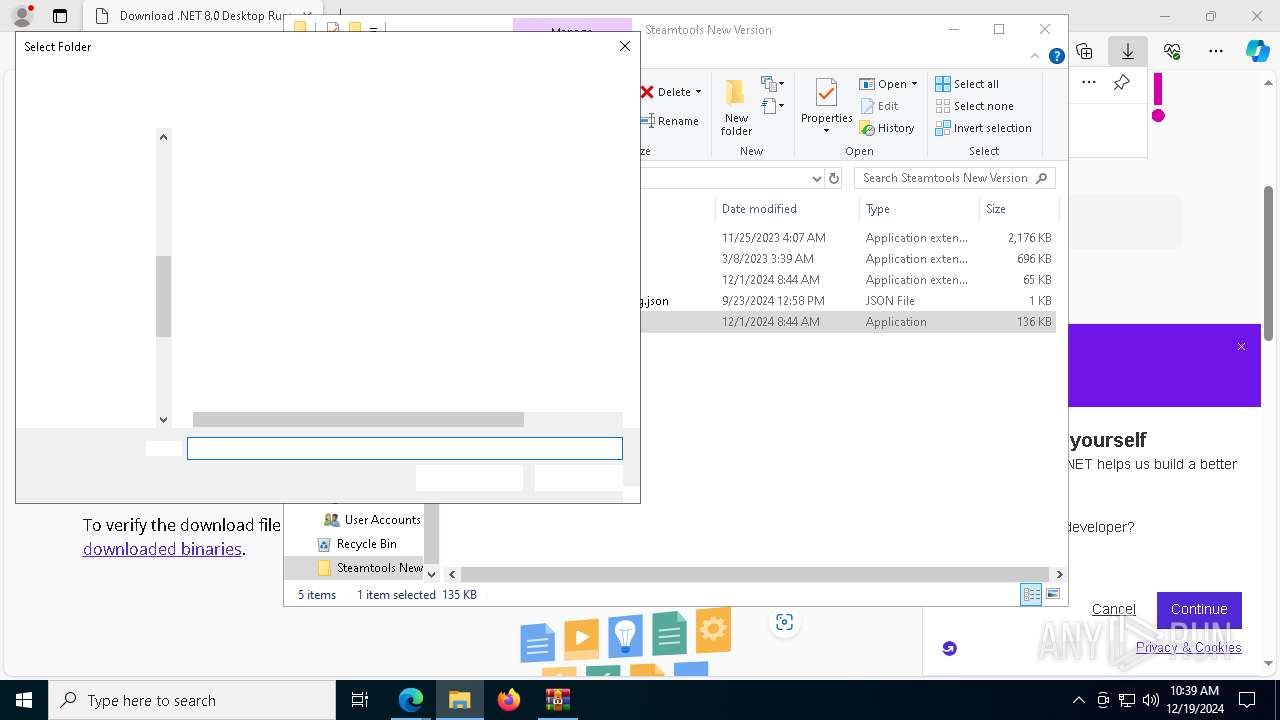Select the JSON File row
The image size is (1280, 720).
pos(849,301)
